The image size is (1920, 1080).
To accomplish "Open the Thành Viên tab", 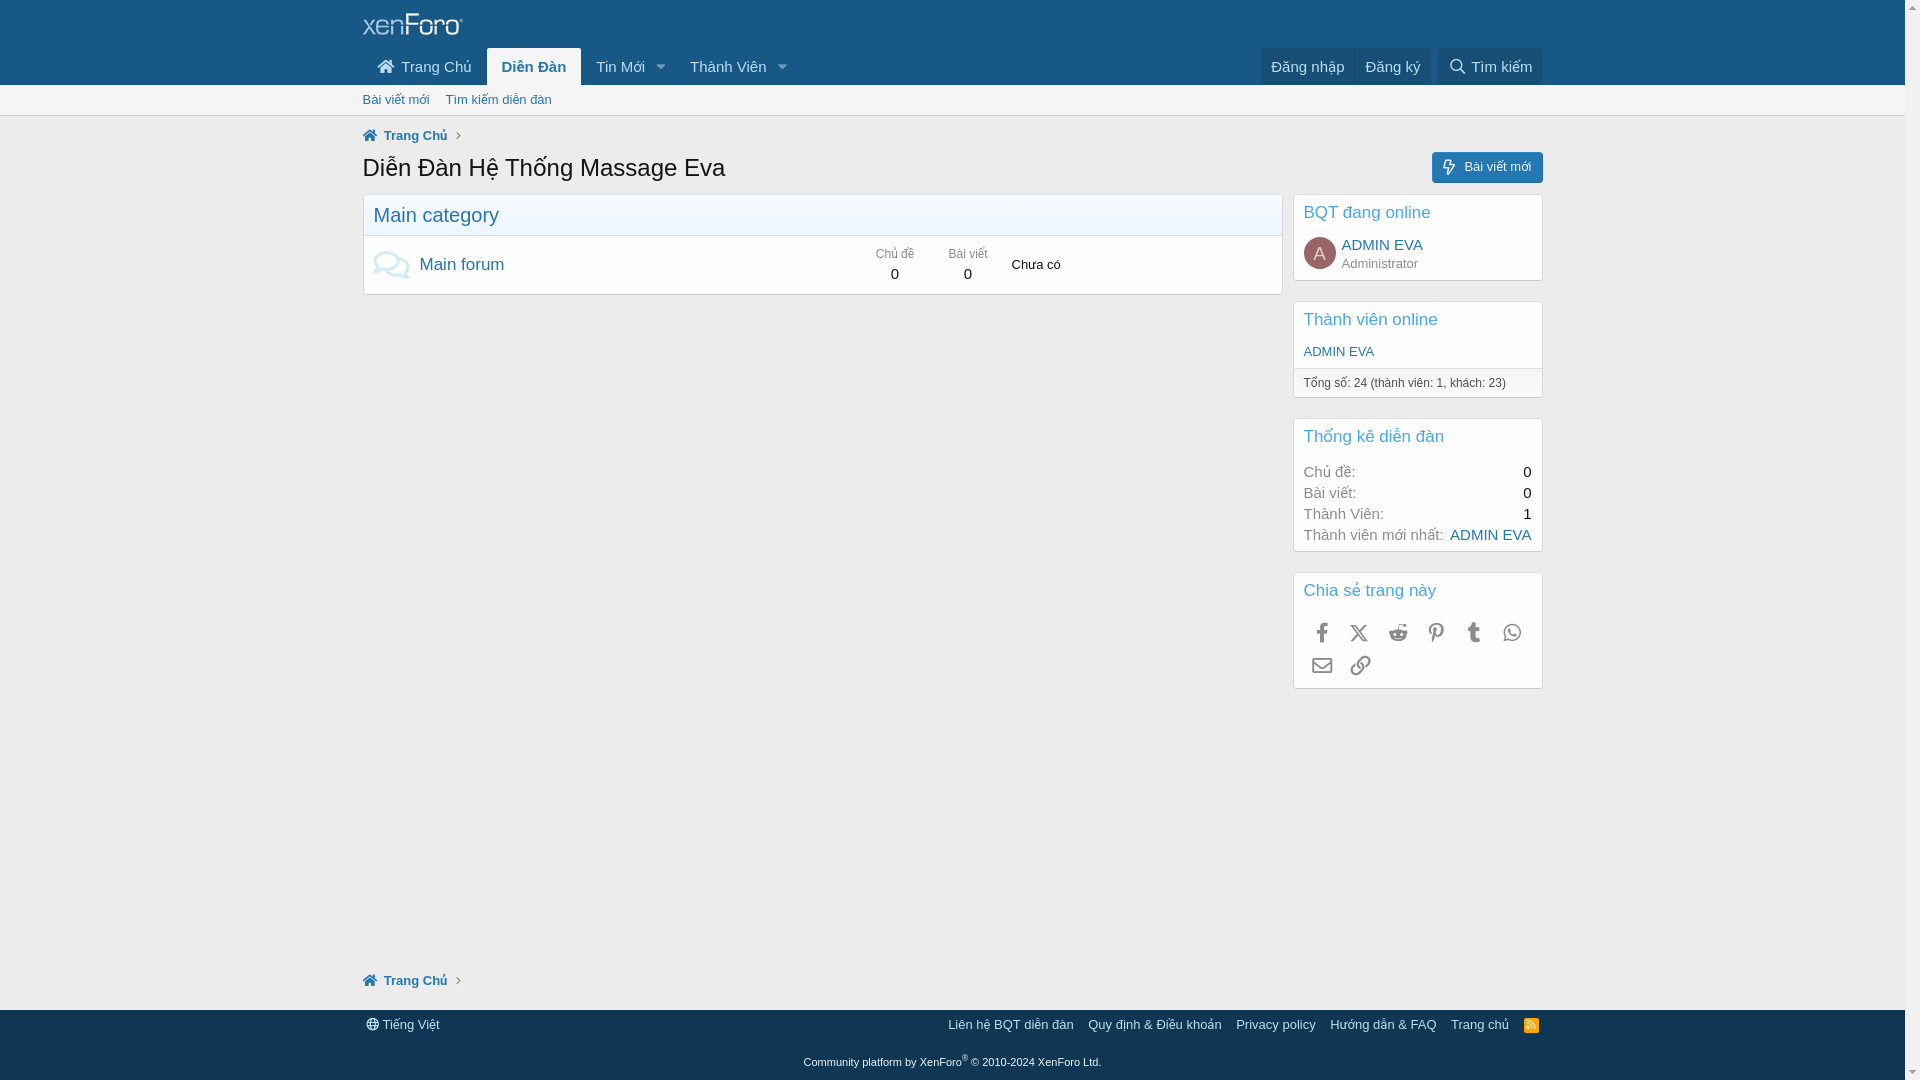I will pos(728,67).
